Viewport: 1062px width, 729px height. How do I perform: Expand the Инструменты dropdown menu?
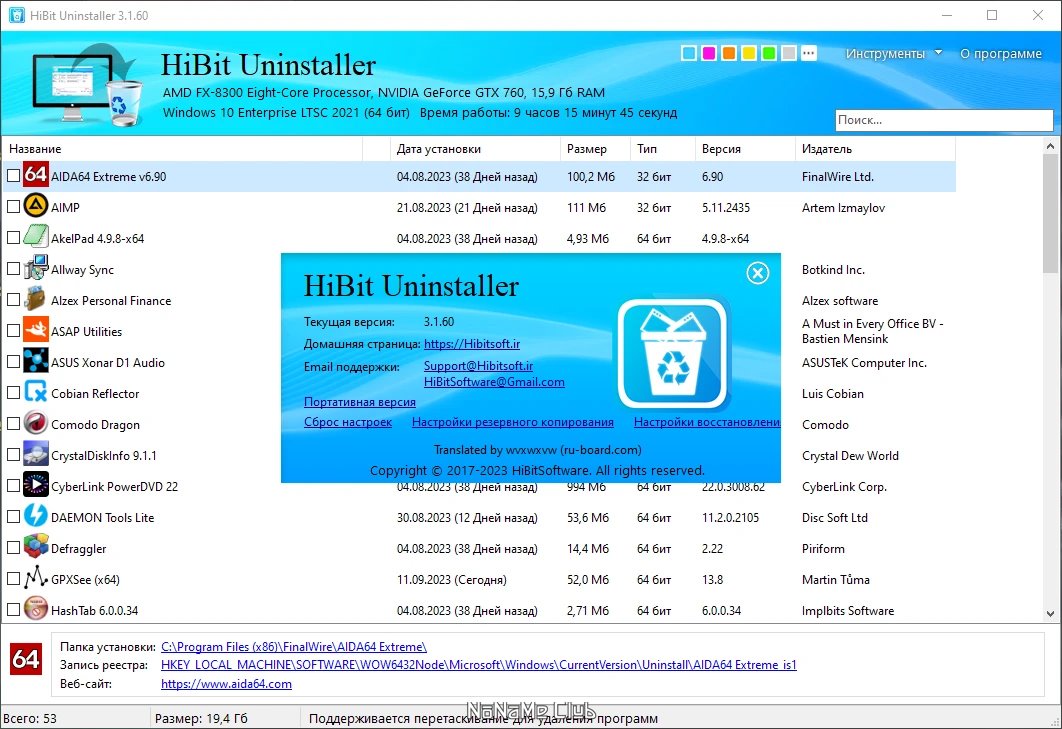(893, 54)
